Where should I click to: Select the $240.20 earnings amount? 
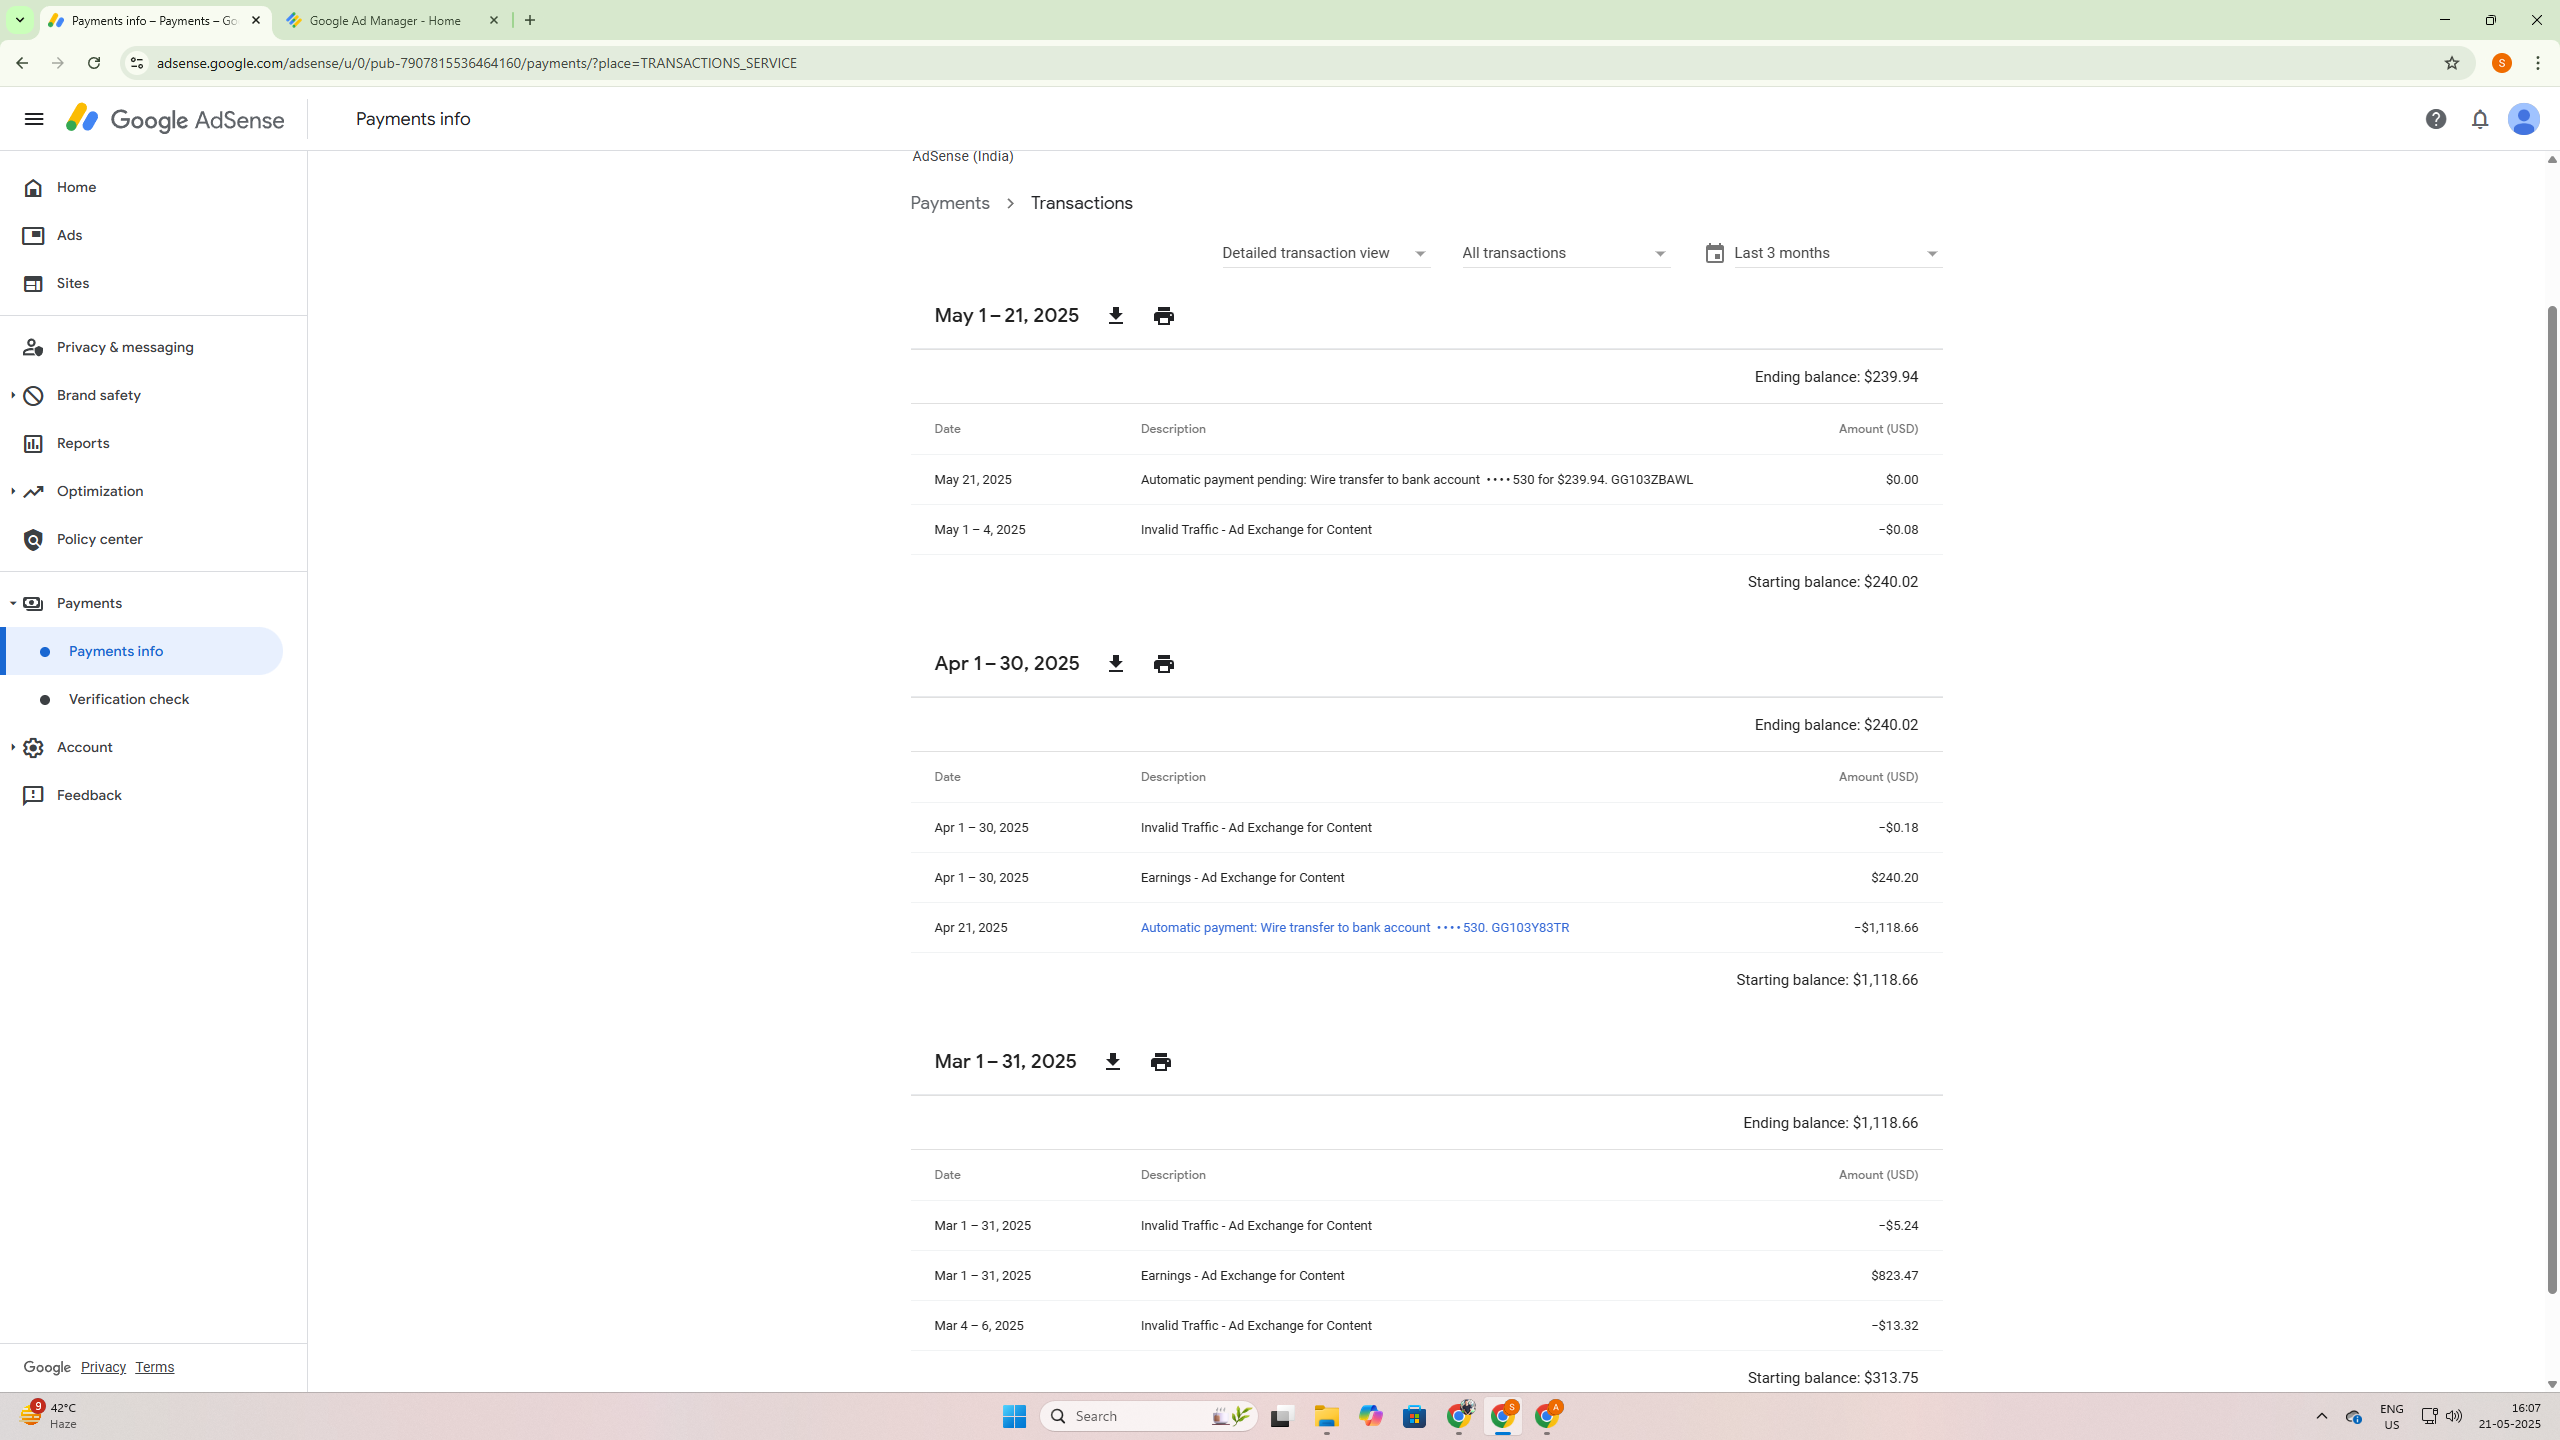coord(1894,878)
